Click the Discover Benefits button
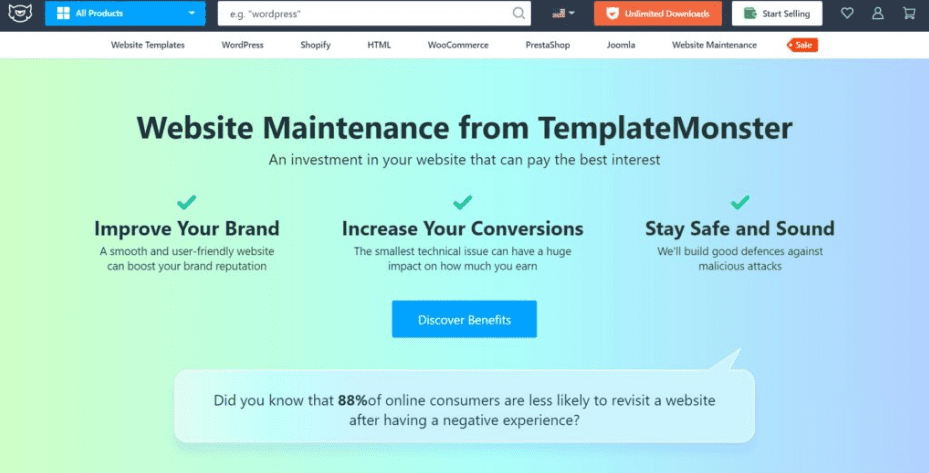929x473 pixels. click(464, 319)
